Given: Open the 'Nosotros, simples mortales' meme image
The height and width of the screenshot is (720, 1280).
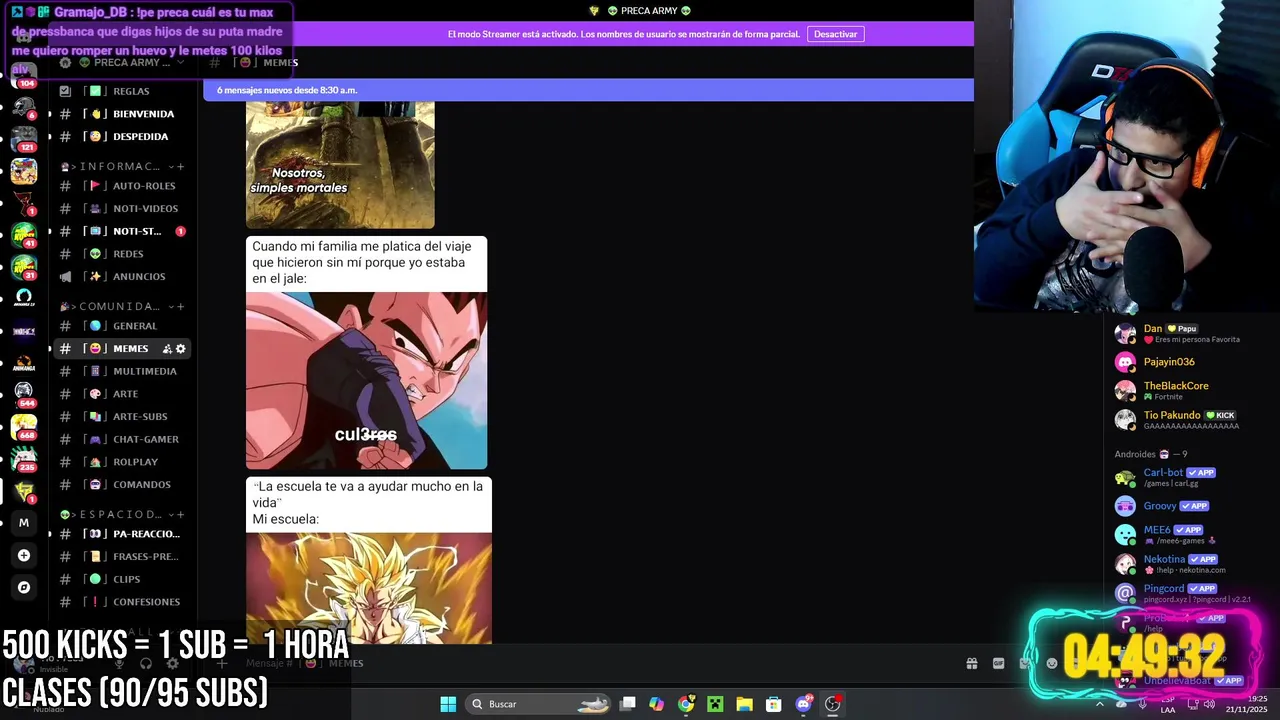Looking at the screenshot, I should tap(340, 165).
